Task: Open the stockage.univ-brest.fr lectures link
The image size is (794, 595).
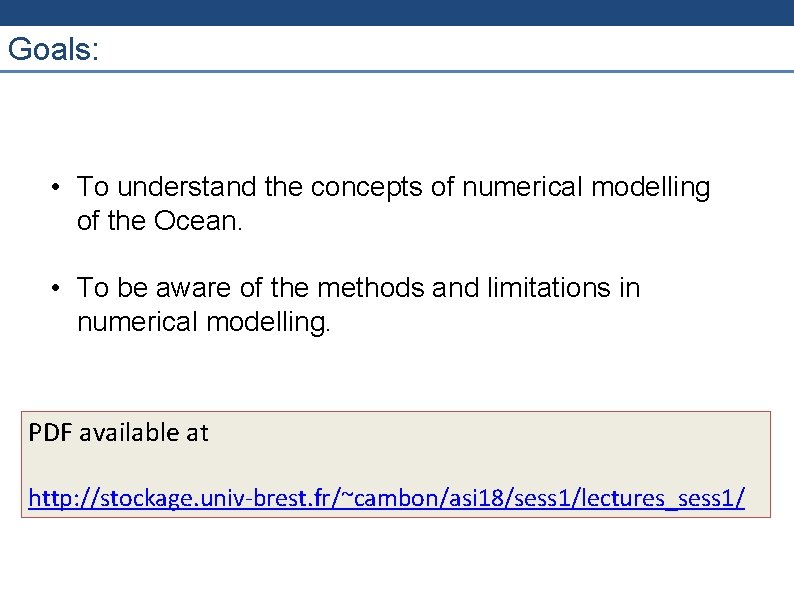Action: [x=386, y=497]
